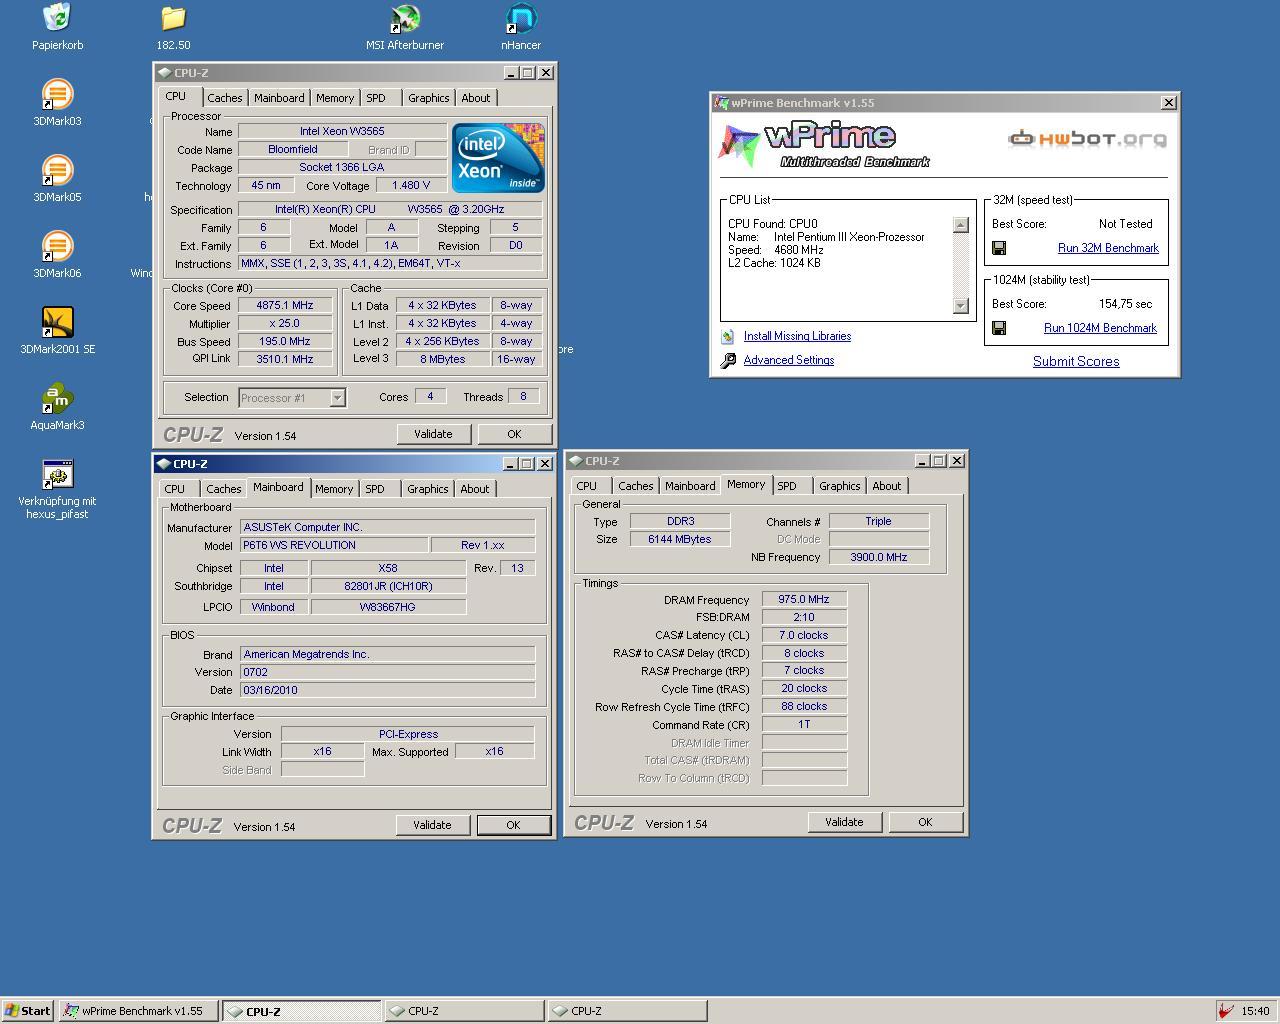Click the Intel Xeon inside logo
1280x1024 pixels.
498,158
